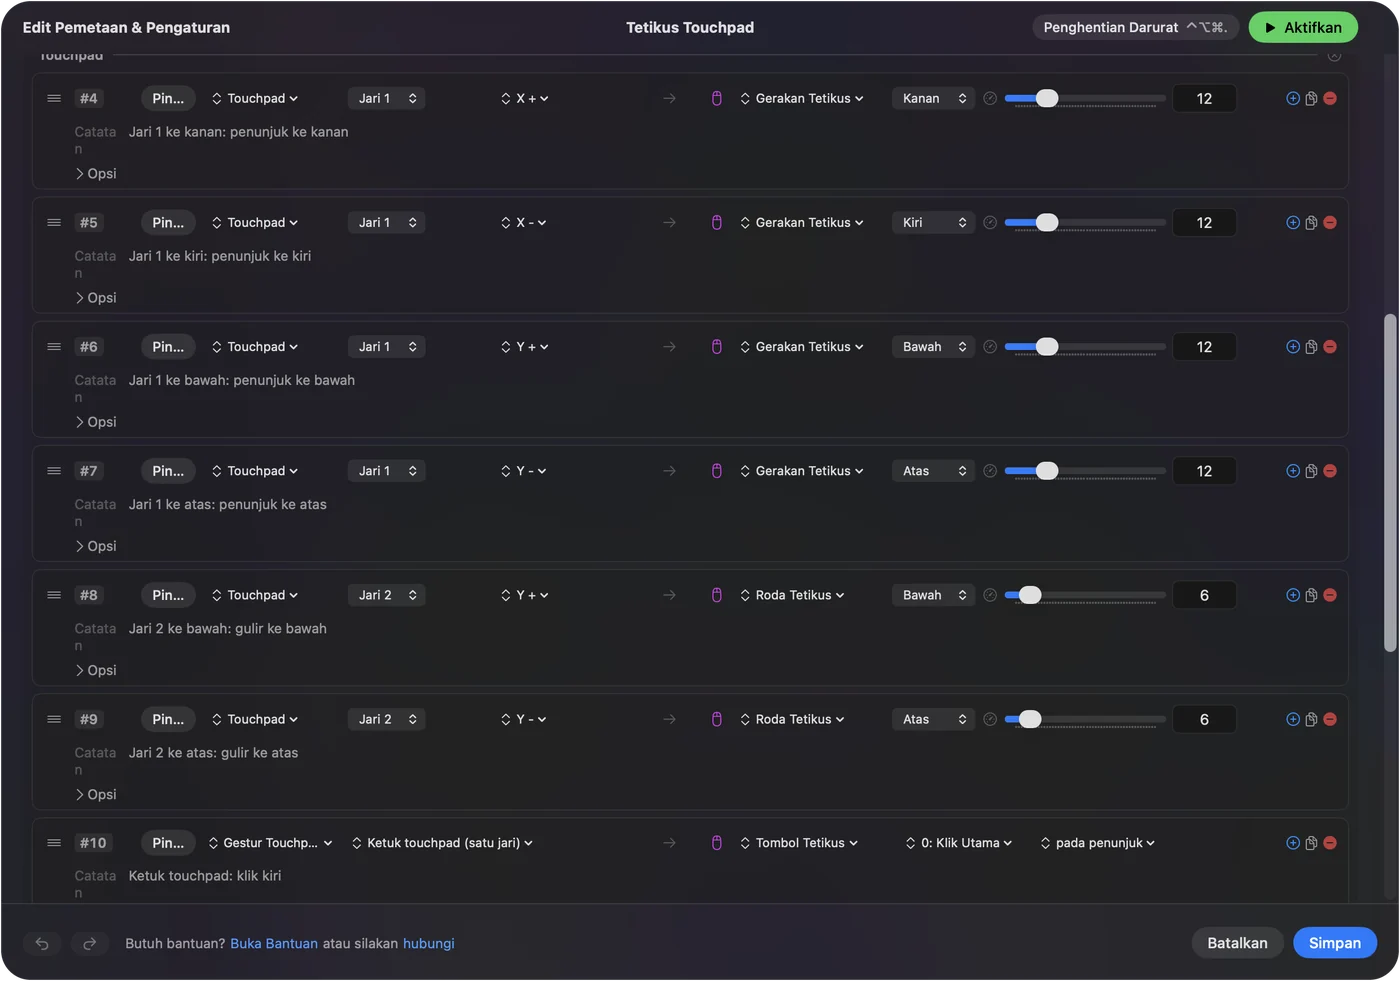
Task: Click the purple mouse icon in row #10
Action: (x=717, y=843)
